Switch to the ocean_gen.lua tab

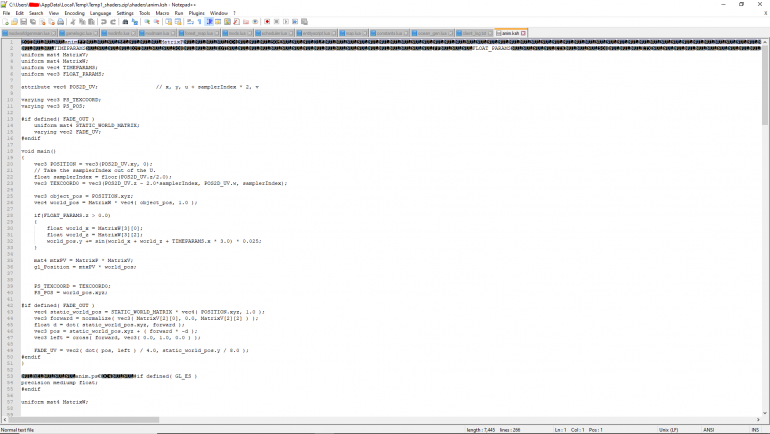pyautogui.click(x=432, y=33)
